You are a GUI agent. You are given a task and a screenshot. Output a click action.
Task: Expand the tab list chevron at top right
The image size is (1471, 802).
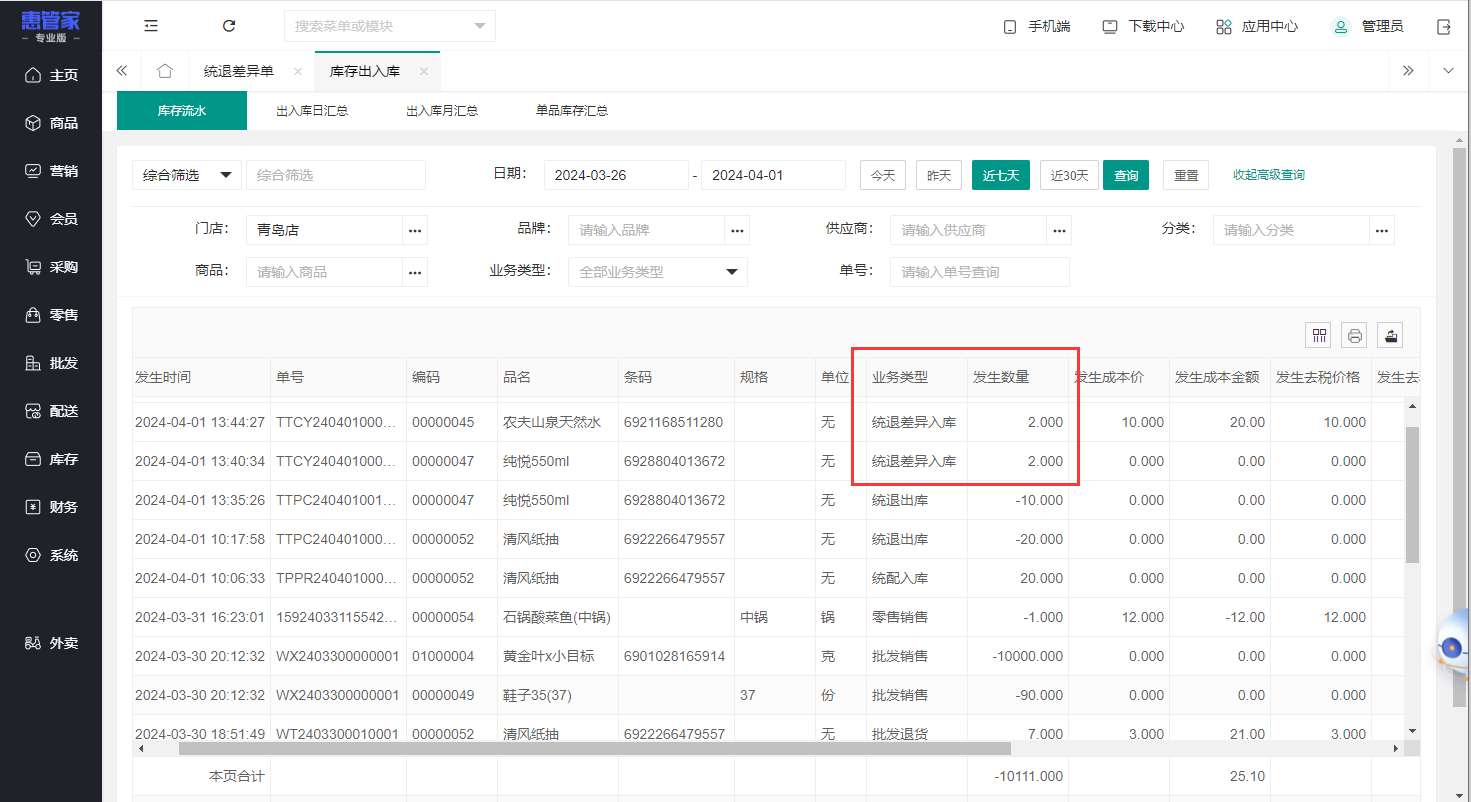tap(1448, 71)
